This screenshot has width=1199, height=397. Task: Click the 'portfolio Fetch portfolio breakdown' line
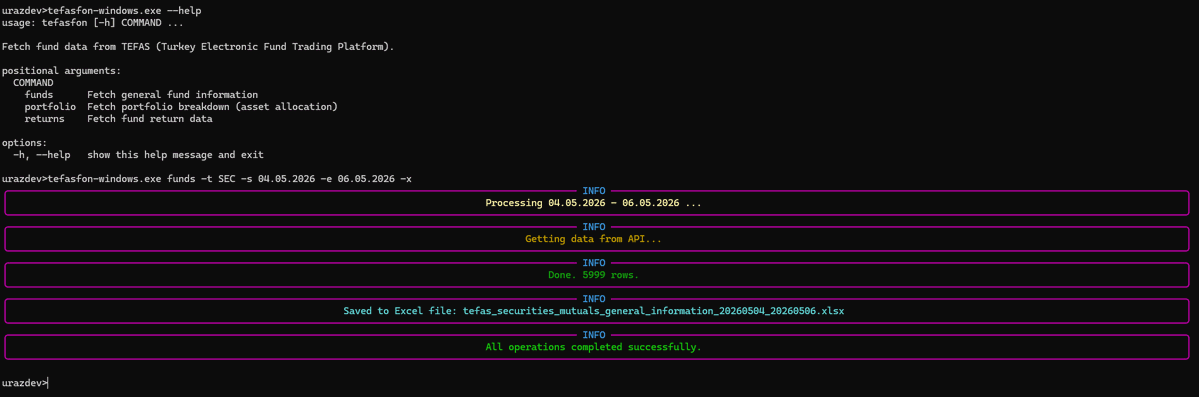tap(181, 107)
